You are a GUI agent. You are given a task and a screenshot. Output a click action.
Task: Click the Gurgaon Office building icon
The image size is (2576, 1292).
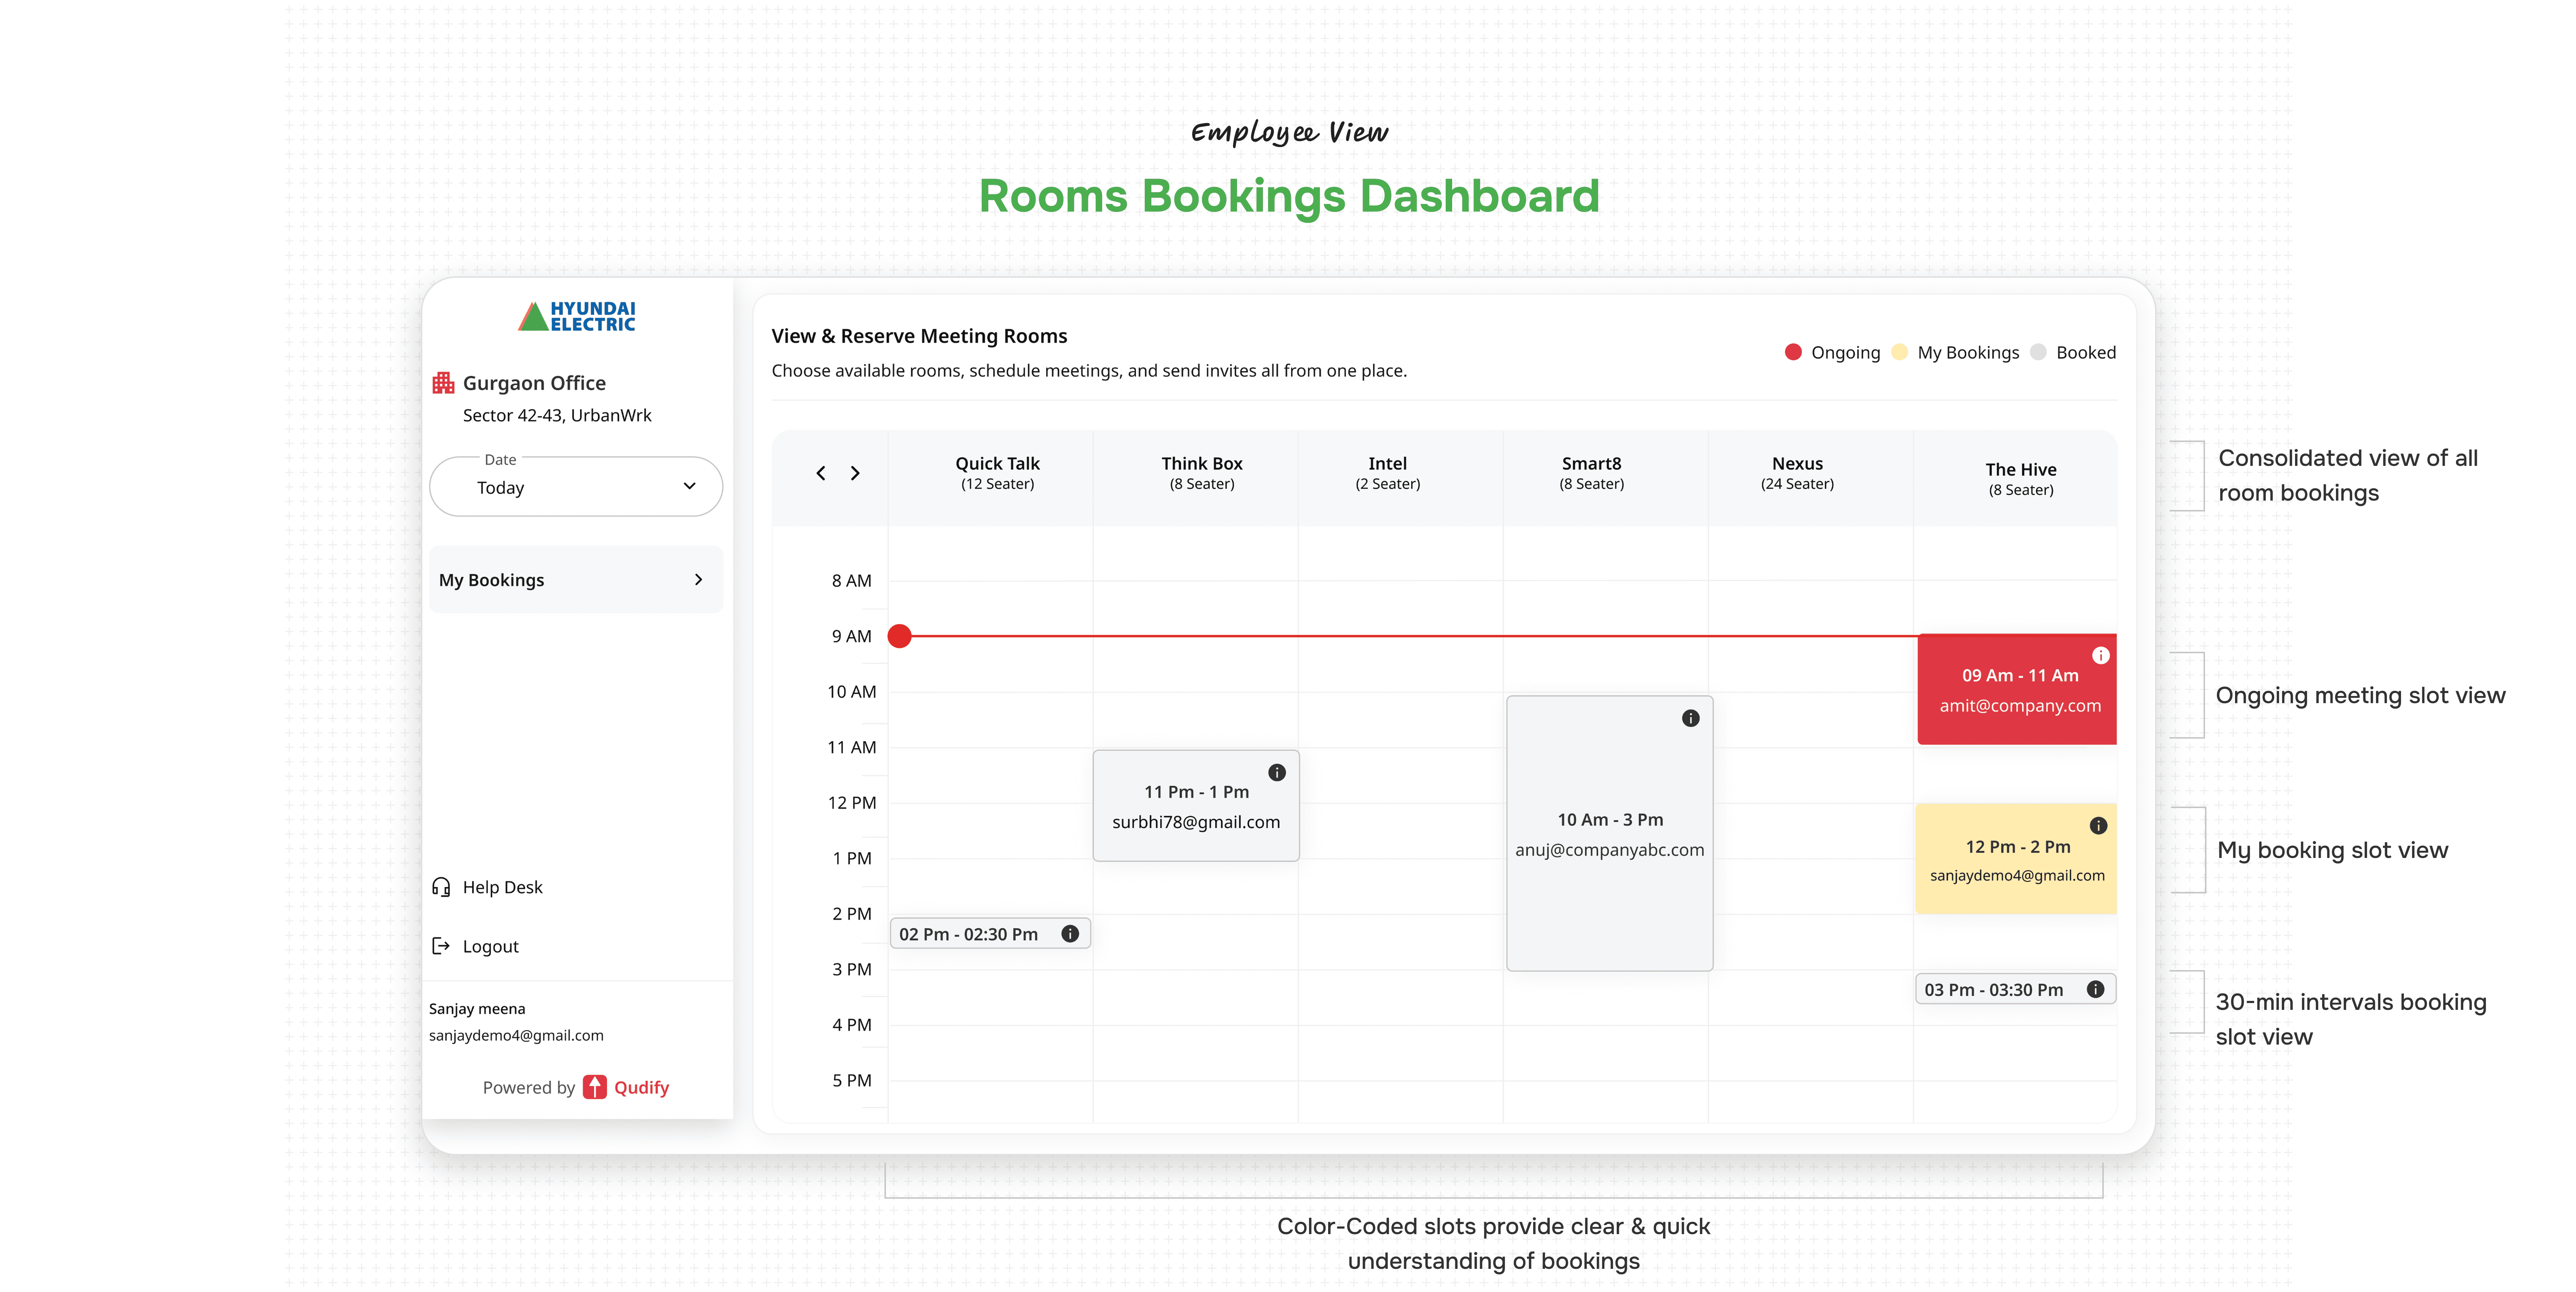443,383
